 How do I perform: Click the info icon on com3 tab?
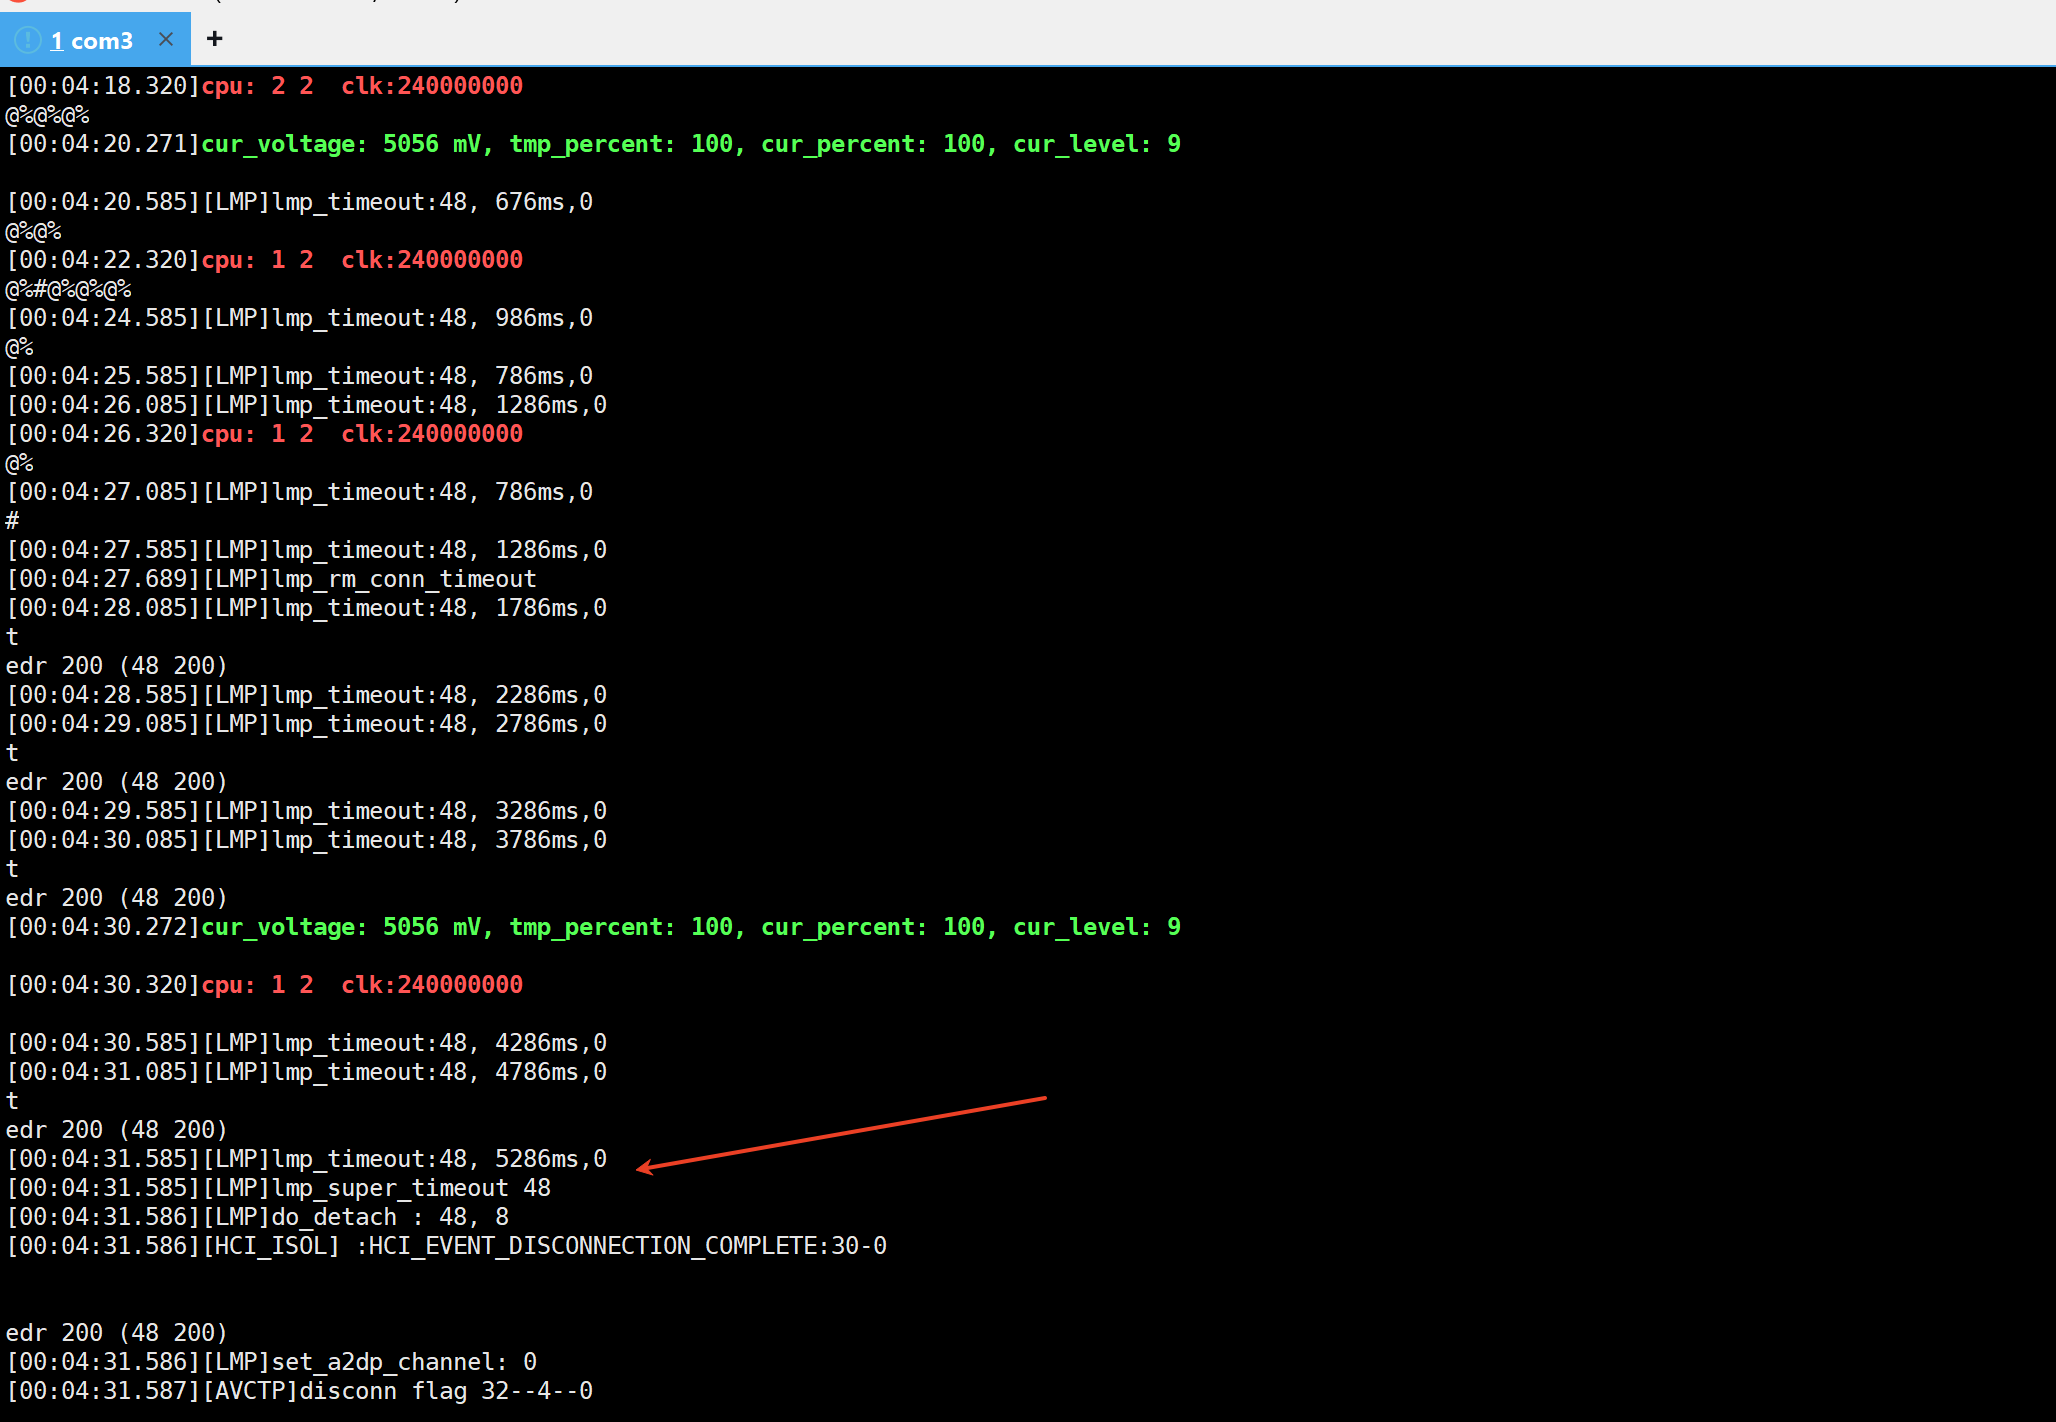28,40
